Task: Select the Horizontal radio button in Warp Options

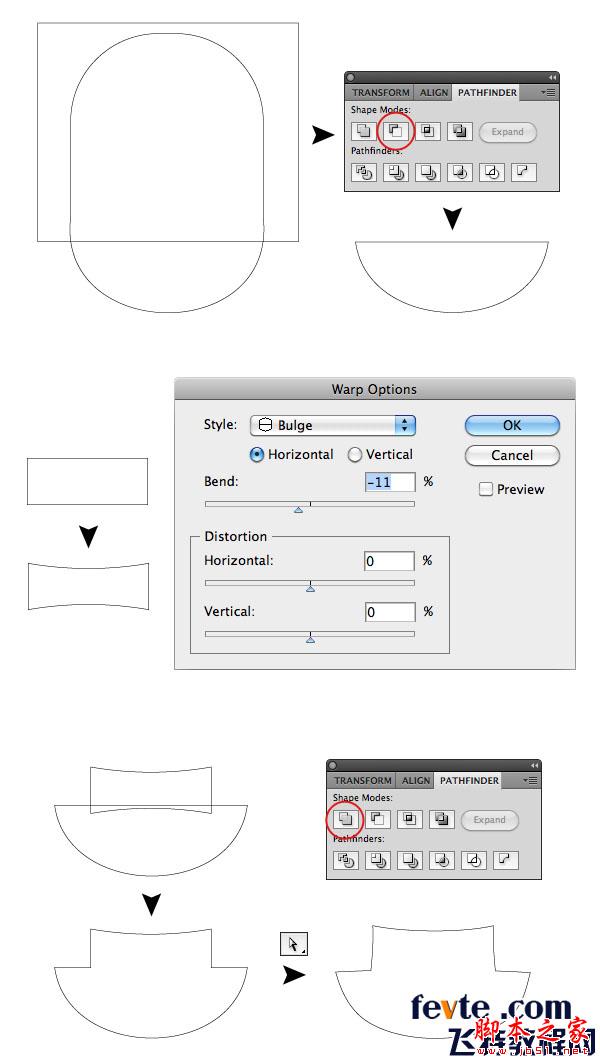Action: point(257,454)
